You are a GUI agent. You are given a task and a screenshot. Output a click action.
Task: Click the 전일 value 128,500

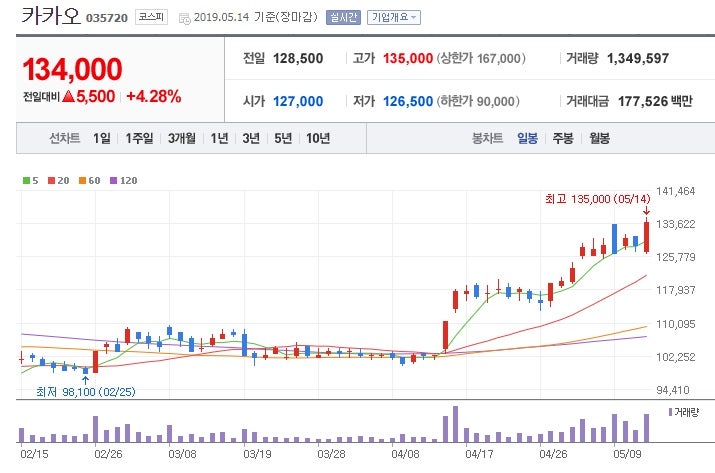[298, 58]
